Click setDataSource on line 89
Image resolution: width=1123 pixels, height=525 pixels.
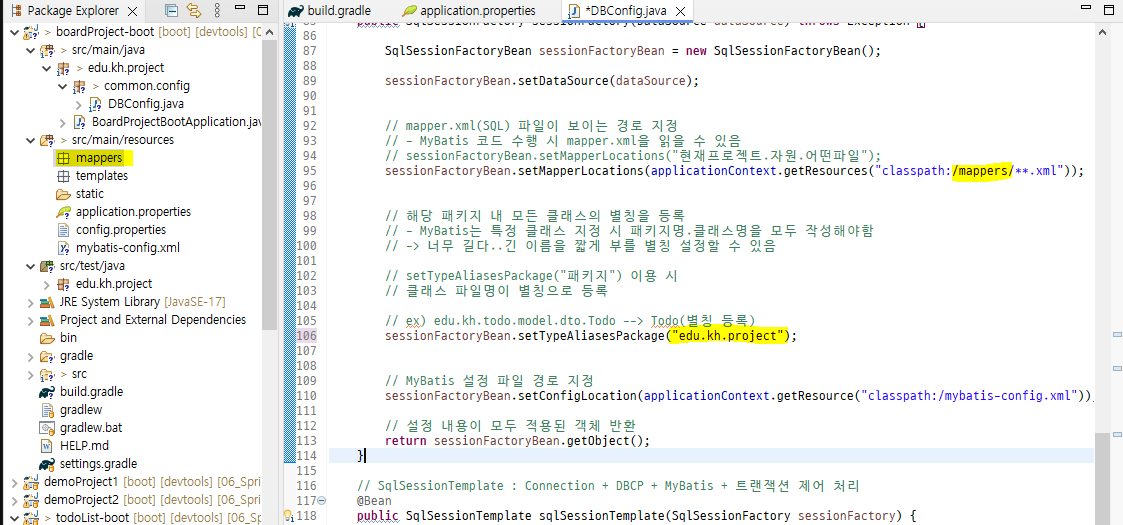tap(562, 81)
